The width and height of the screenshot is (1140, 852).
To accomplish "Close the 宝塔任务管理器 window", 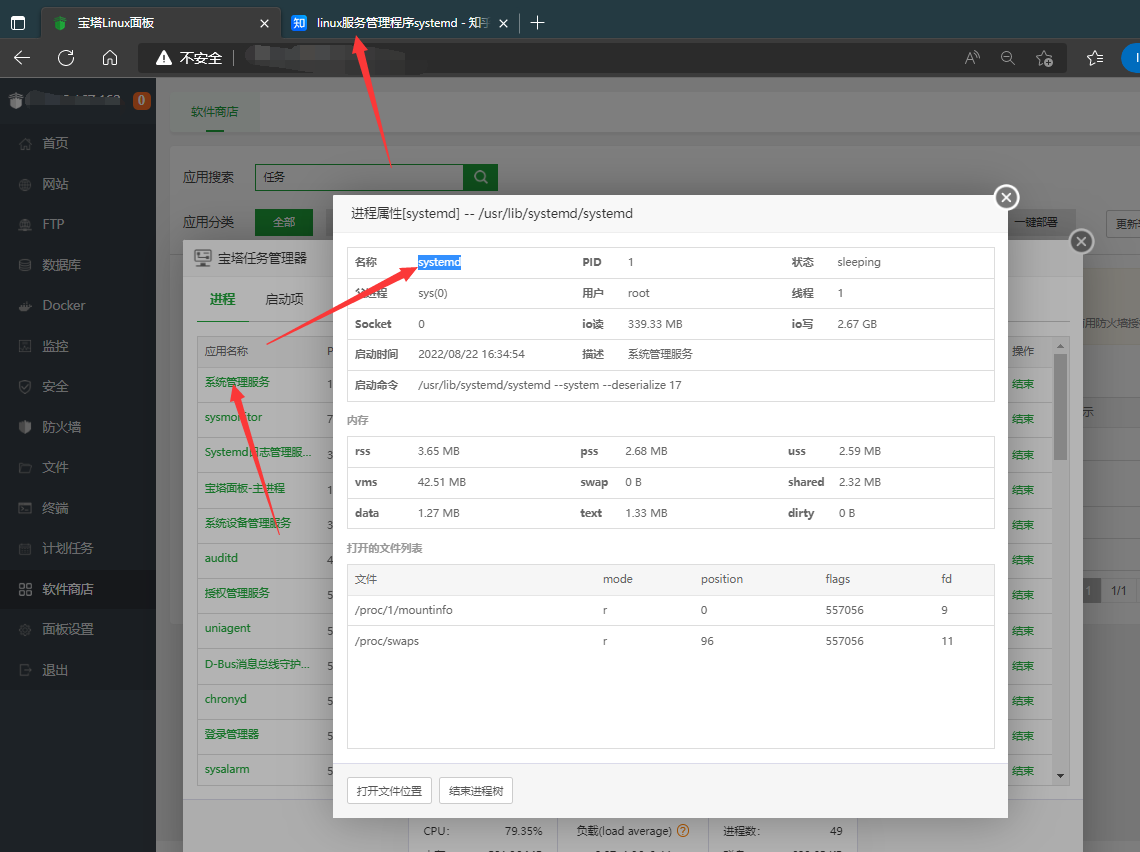I will 1081,241.
